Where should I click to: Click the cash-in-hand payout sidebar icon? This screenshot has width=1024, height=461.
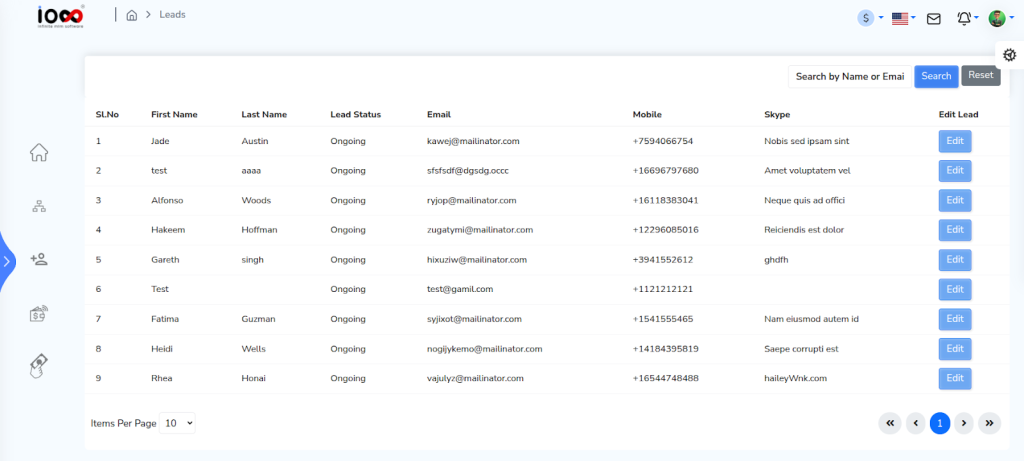39,366
